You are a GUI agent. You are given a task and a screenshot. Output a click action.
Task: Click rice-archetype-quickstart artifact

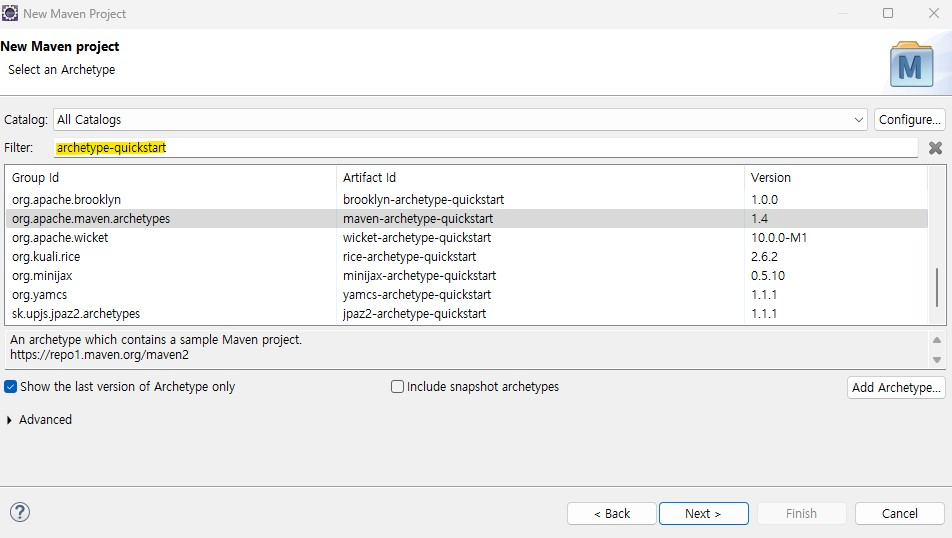(x=409, y=257)
